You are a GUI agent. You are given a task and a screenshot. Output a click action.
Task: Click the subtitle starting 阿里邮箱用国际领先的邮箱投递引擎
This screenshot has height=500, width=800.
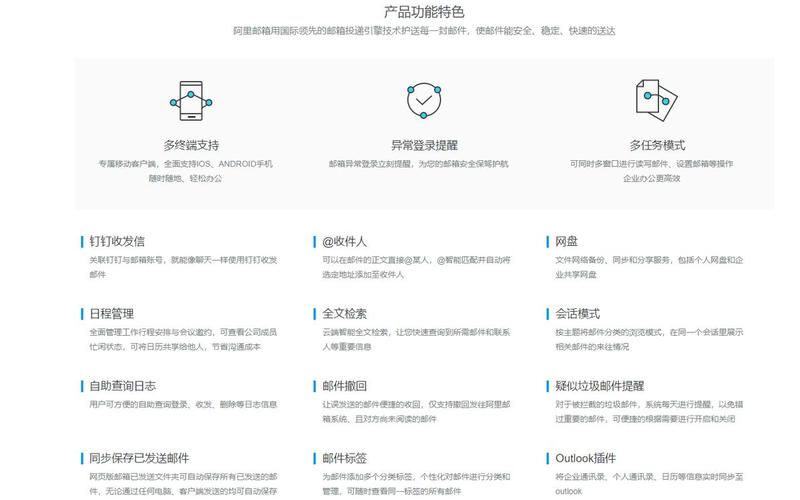click(x=424, y=31)
